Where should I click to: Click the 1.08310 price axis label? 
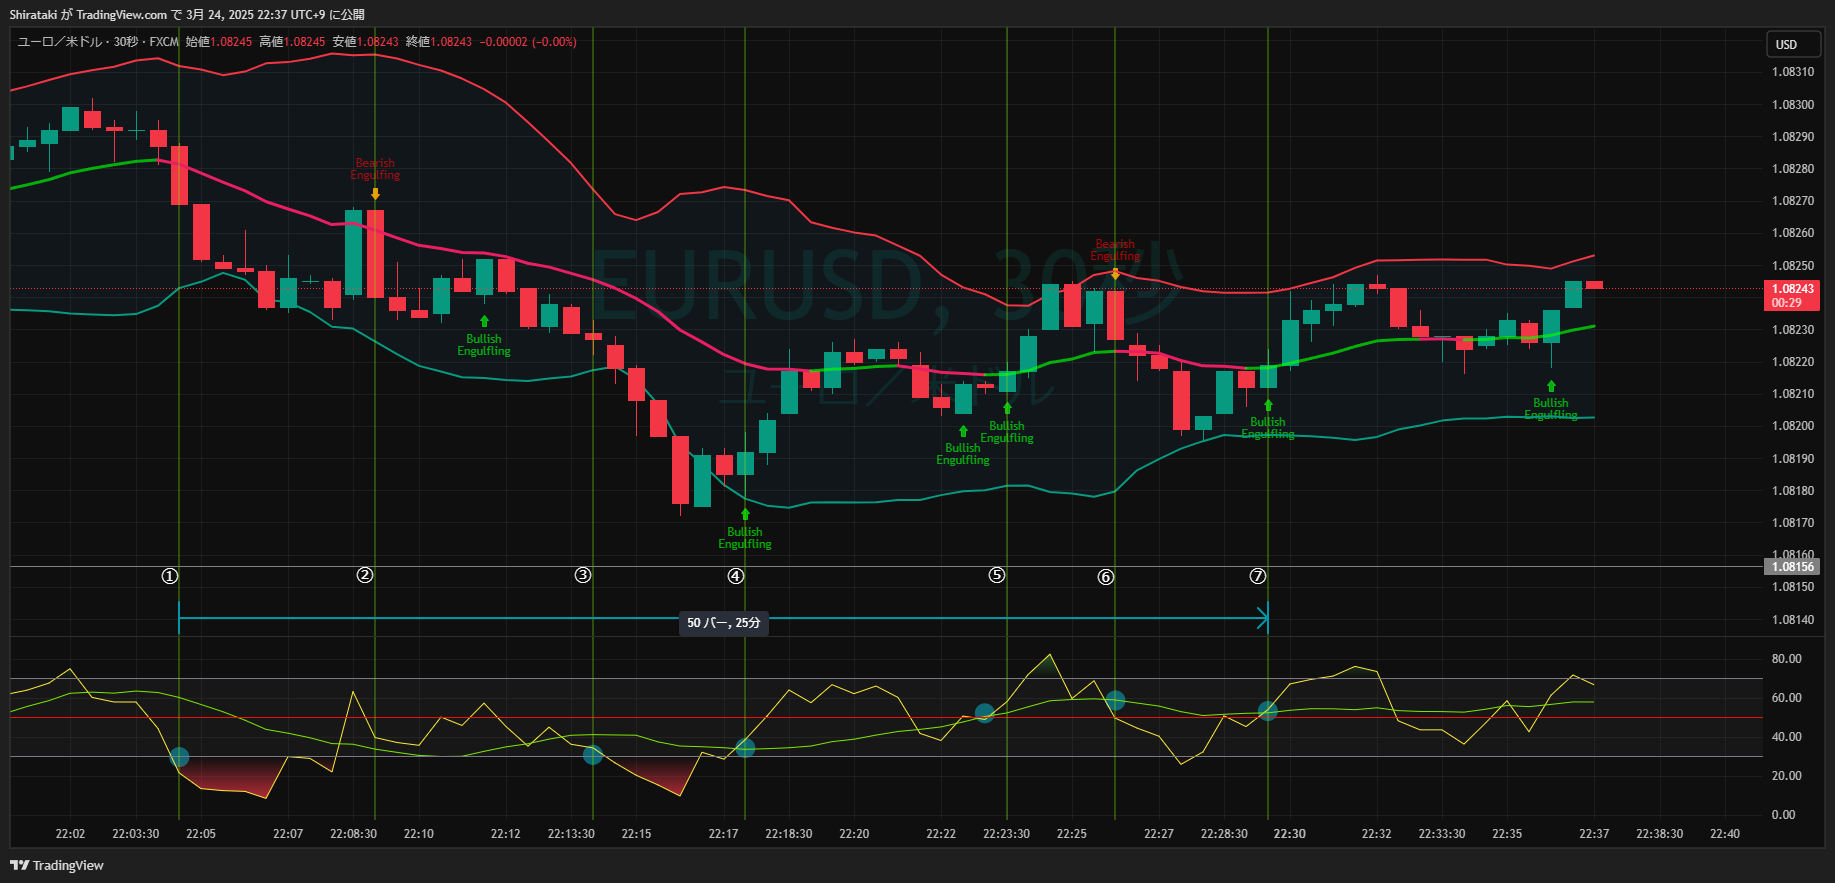(x=1793, y=72)
